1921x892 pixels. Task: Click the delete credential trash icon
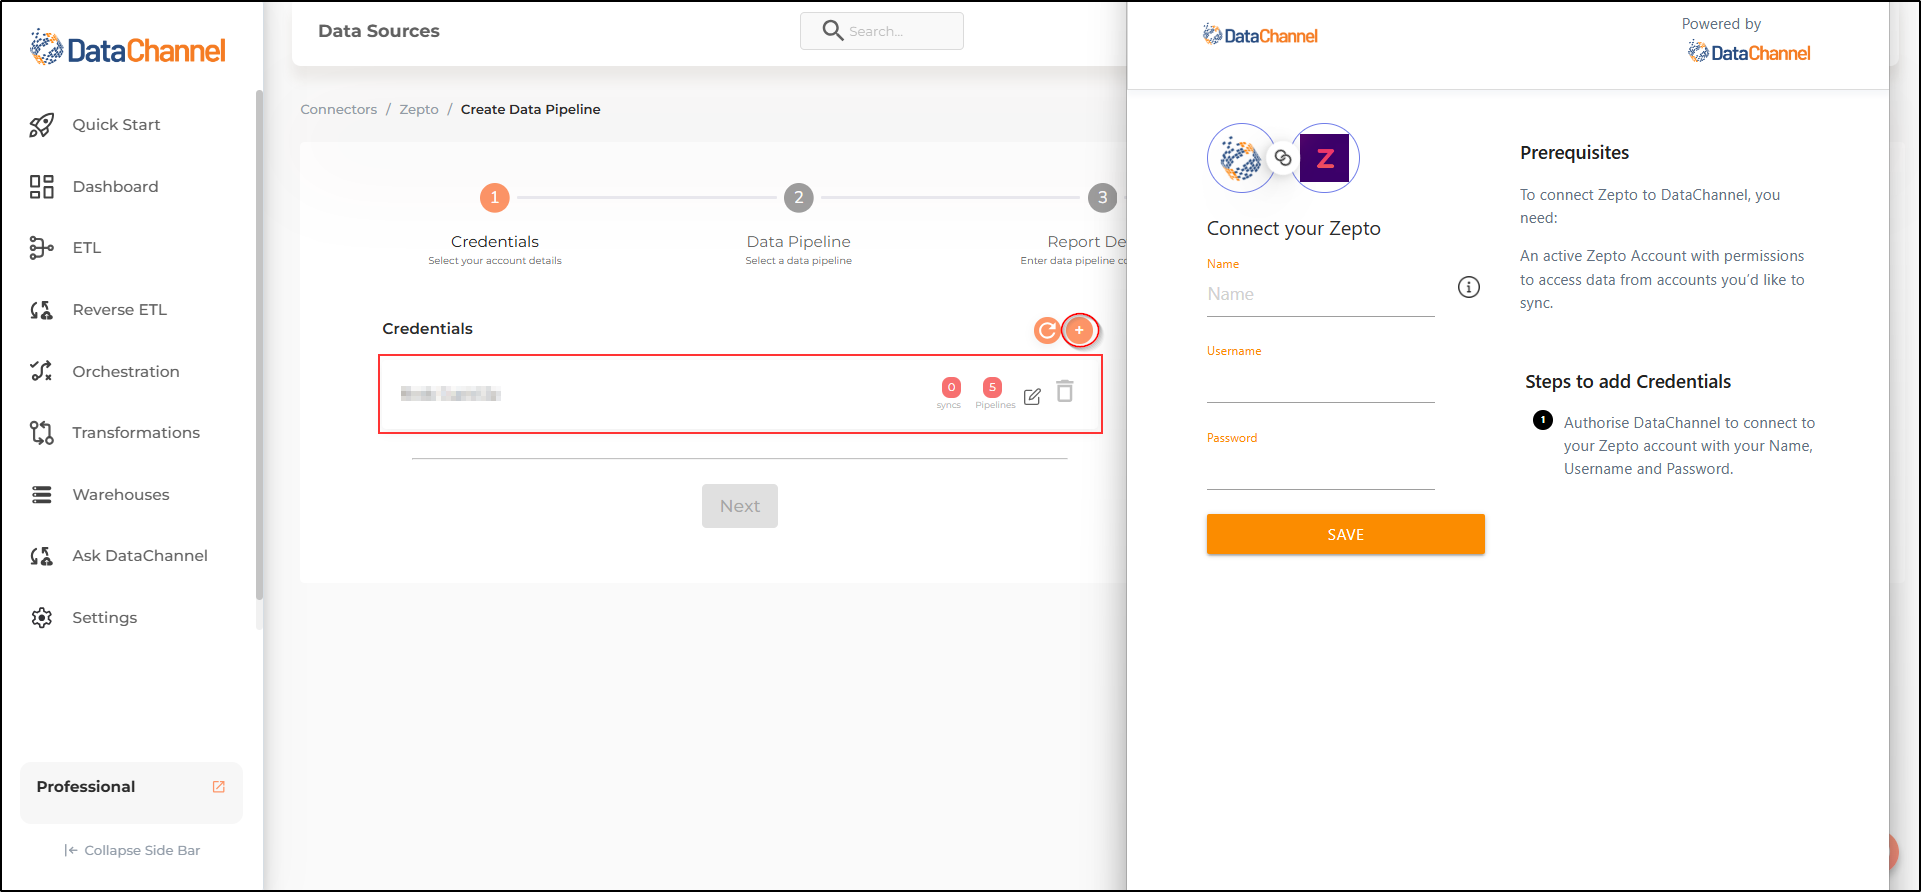point(1065,391)
